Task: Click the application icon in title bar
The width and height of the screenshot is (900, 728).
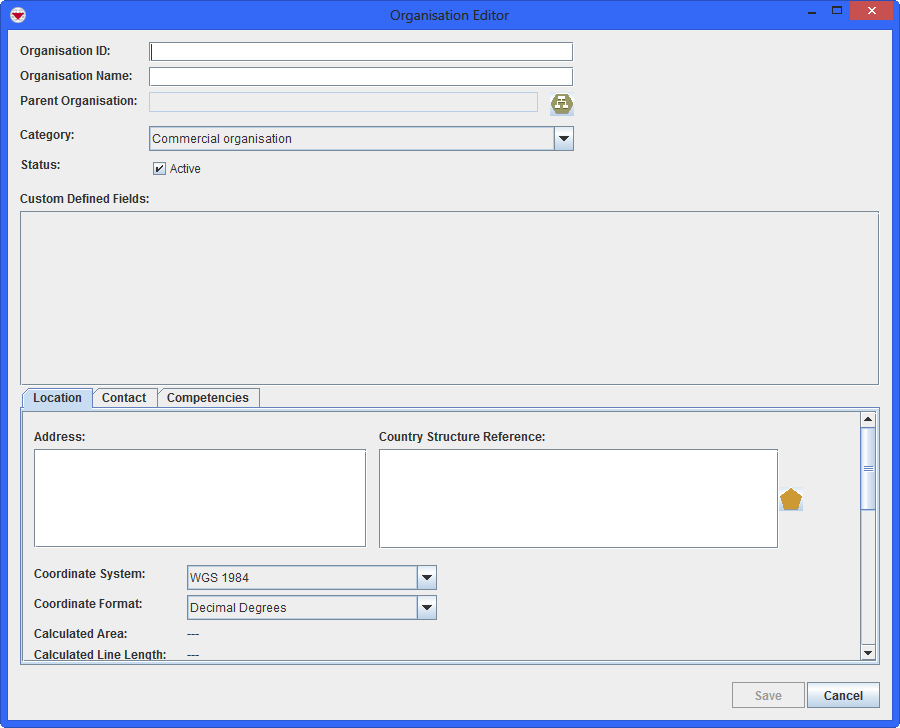Action: click(x=17, y=15)
